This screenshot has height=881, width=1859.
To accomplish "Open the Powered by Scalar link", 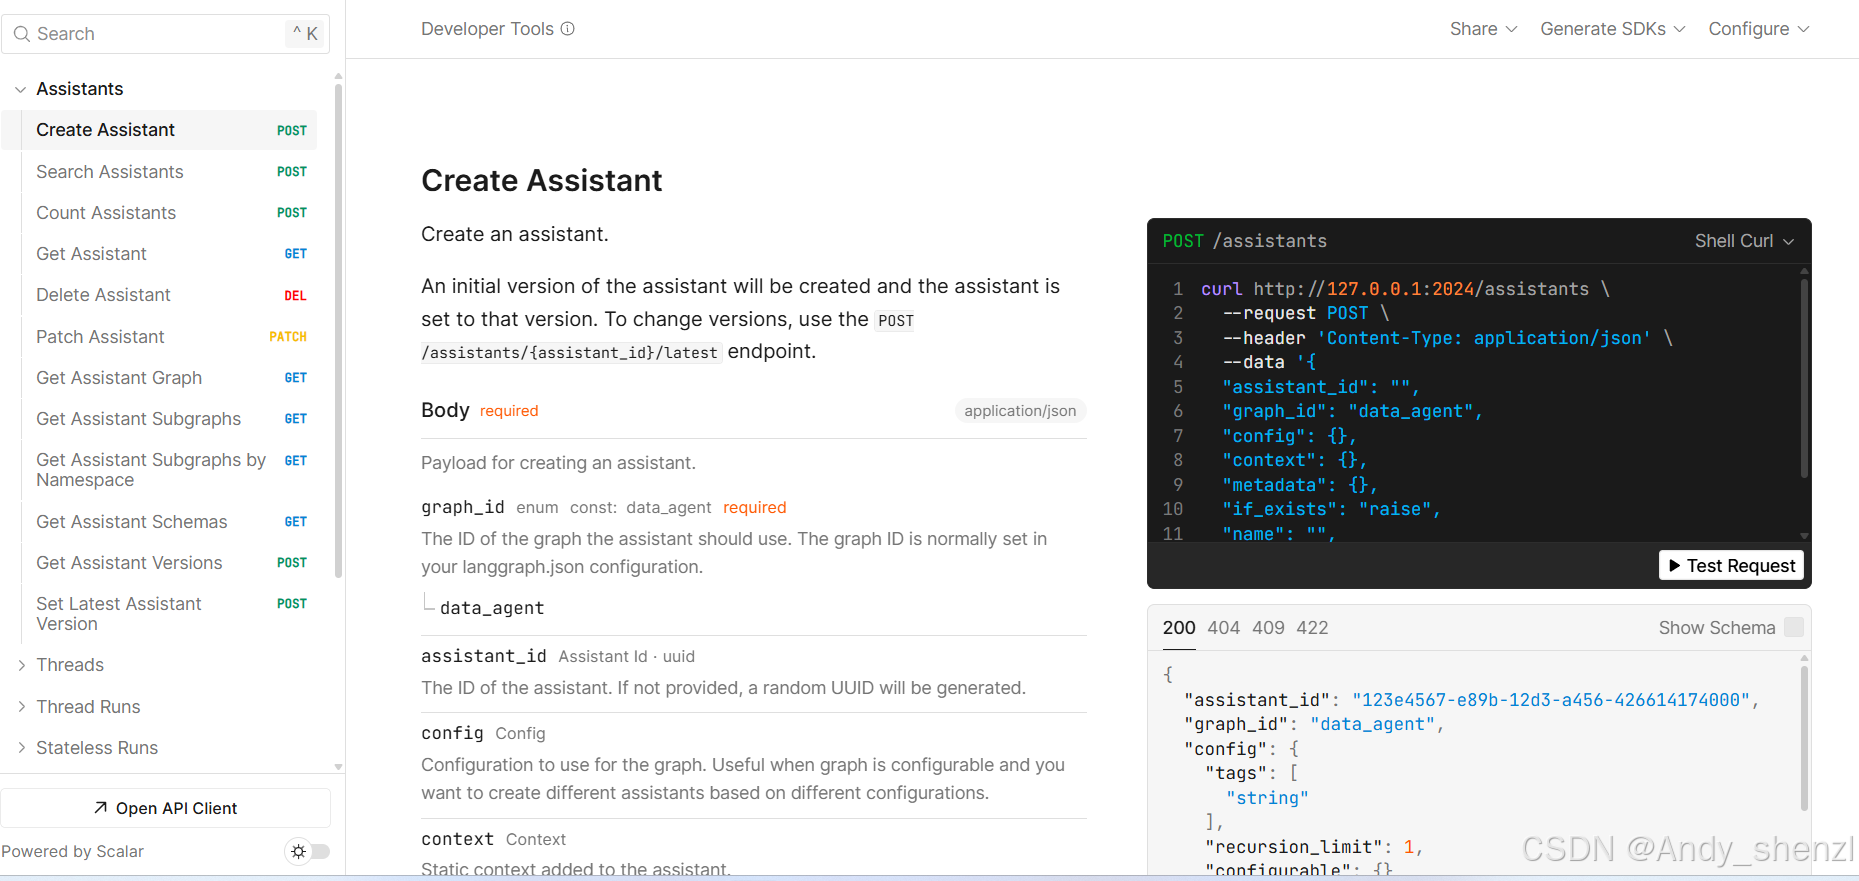I will [x=72, y=851].
